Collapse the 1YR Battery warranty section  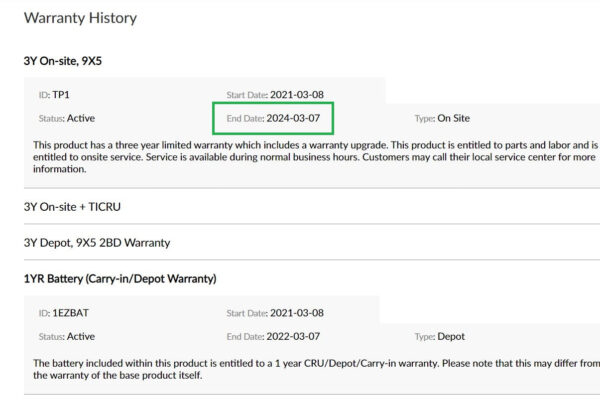pos(120,279)
